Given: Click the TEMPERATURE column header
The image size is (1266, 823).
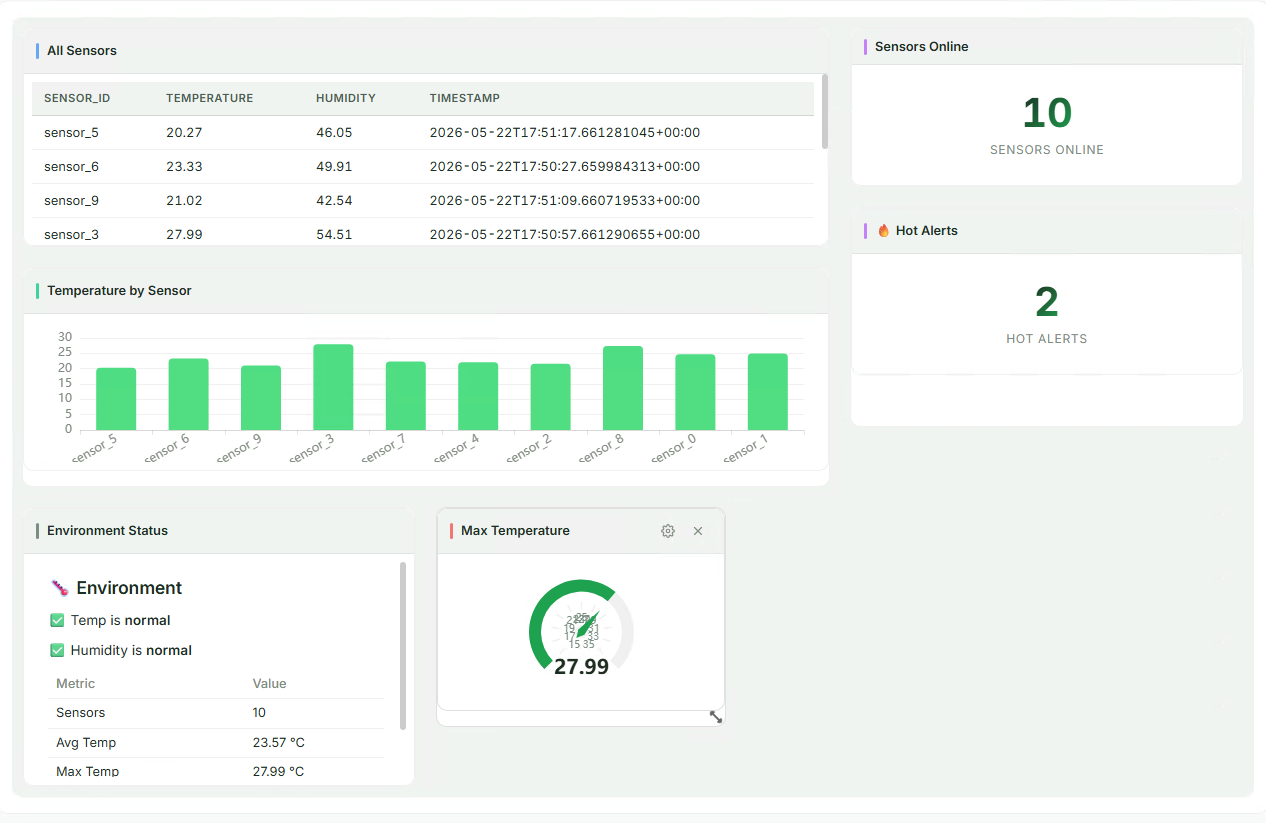Looking at the screenshot, I should [x=210, y=98].
